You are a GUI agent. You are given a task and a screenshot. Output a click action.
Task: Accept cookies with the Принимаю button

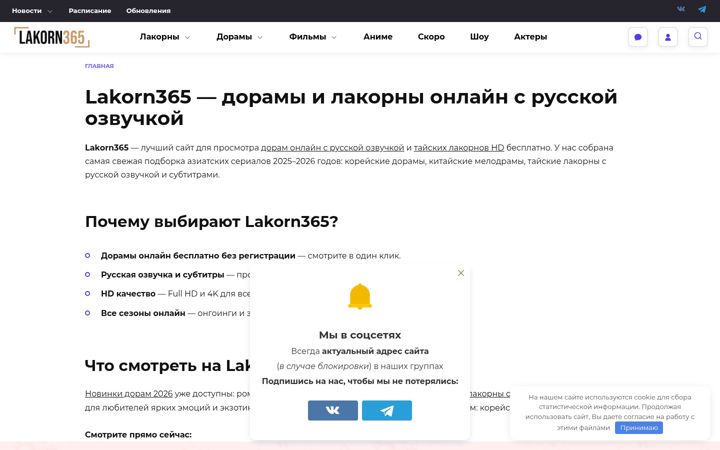click(639, 428)
